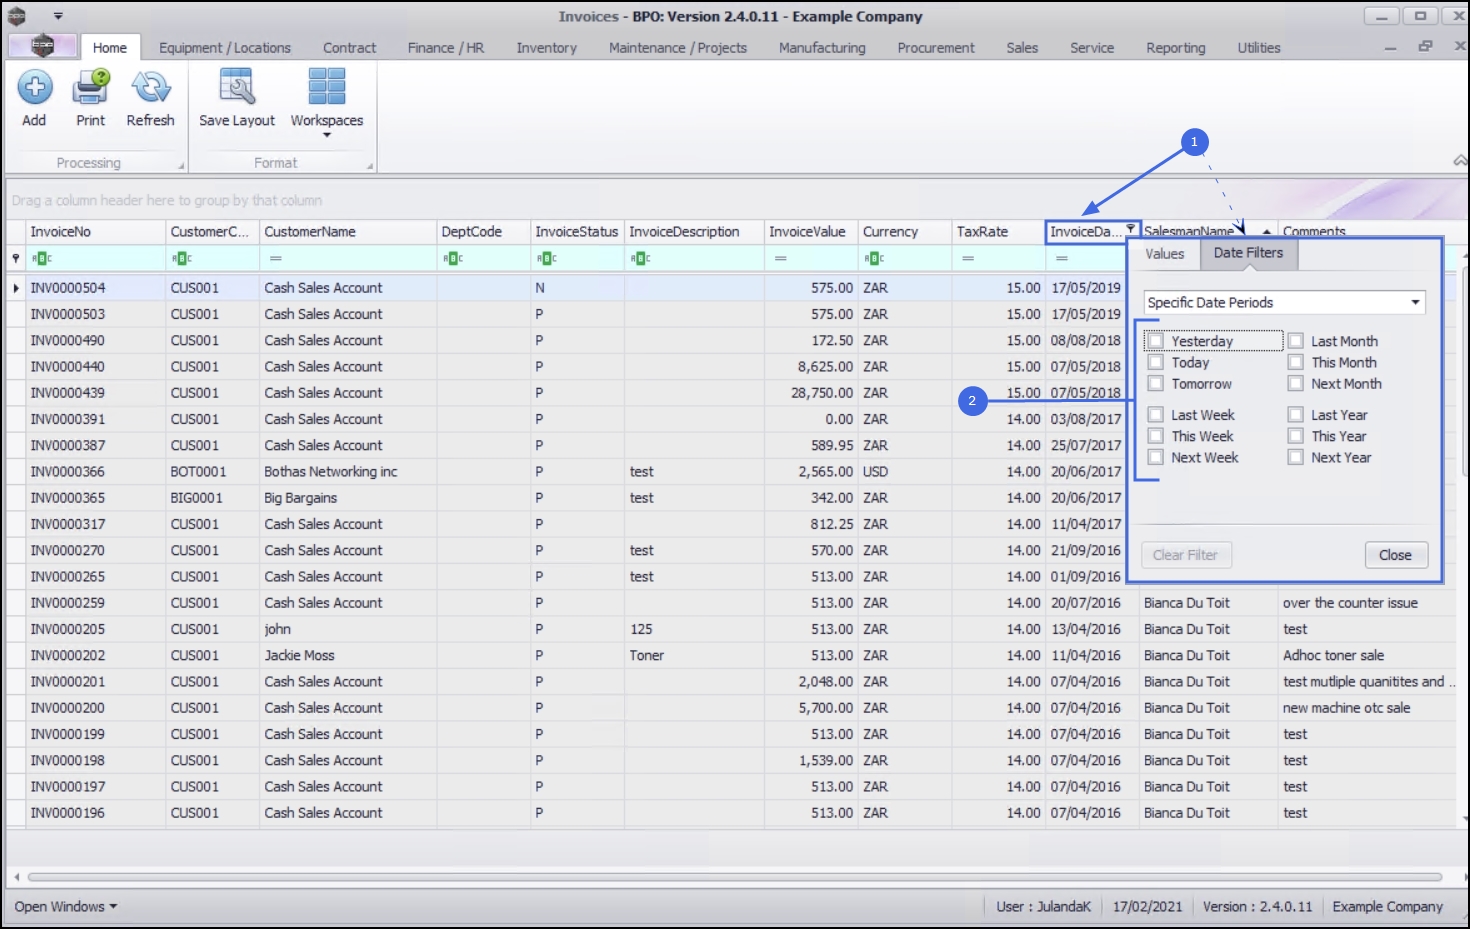Check the Yesterday date filter
The image size is (1470, 929).
[x=1156, y=341]
